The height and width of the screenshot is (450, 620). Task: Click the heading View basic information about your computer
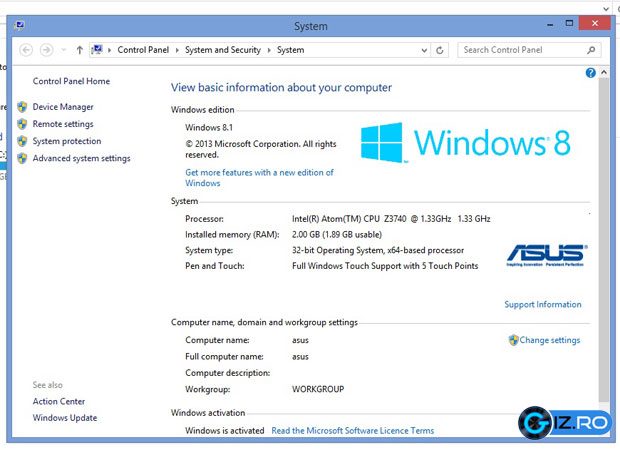coord(281,87)
